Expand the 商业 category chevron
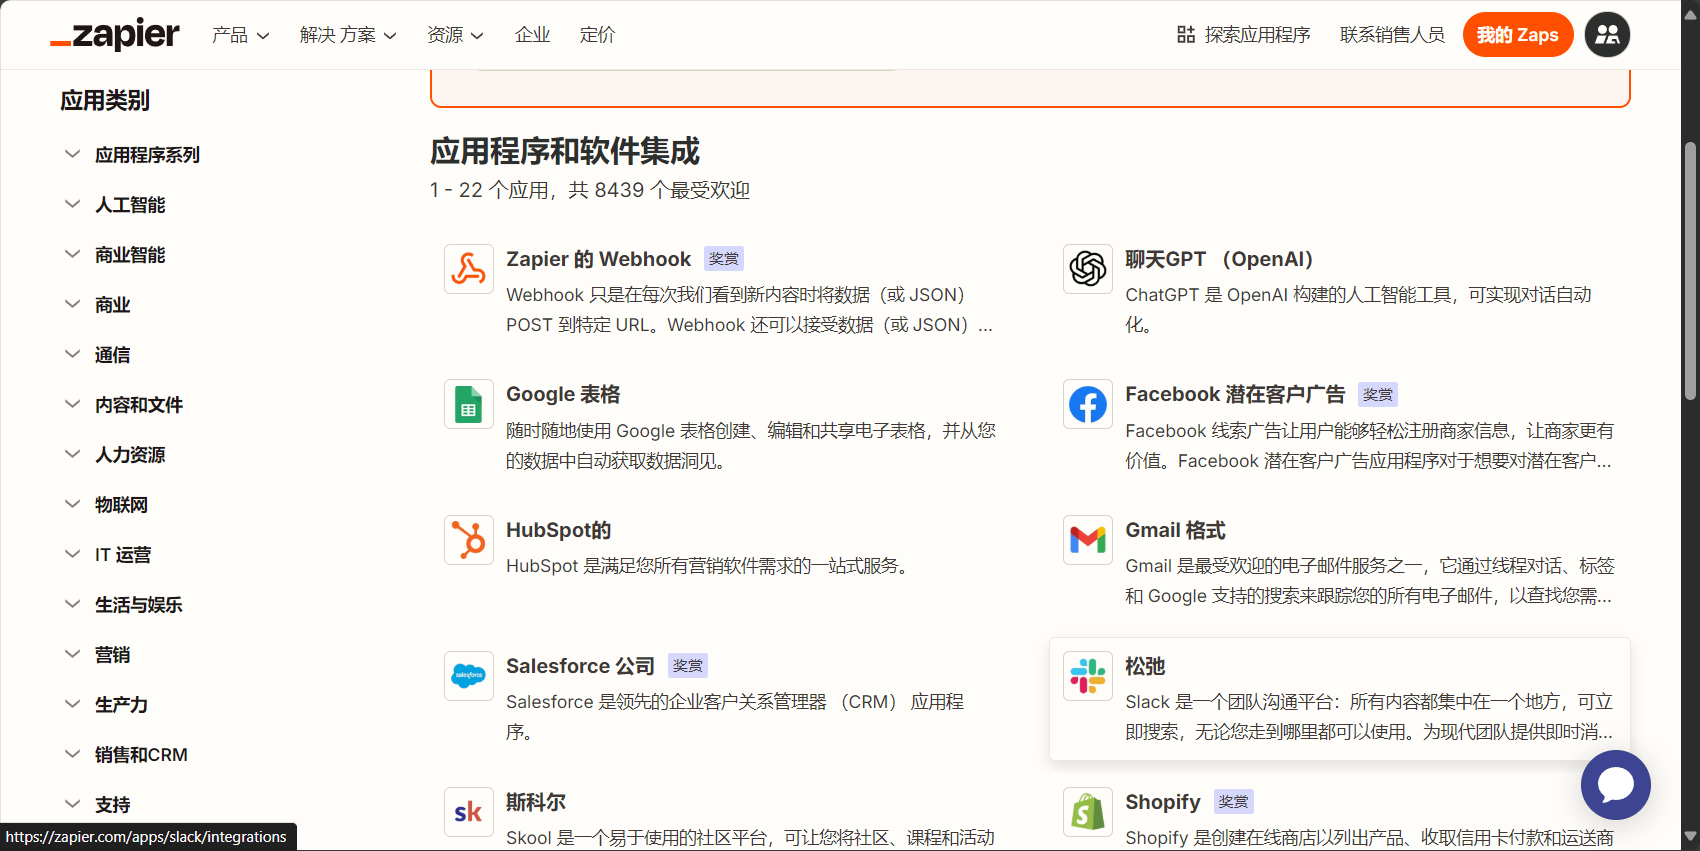The image size is (1700, 851). 72,304
